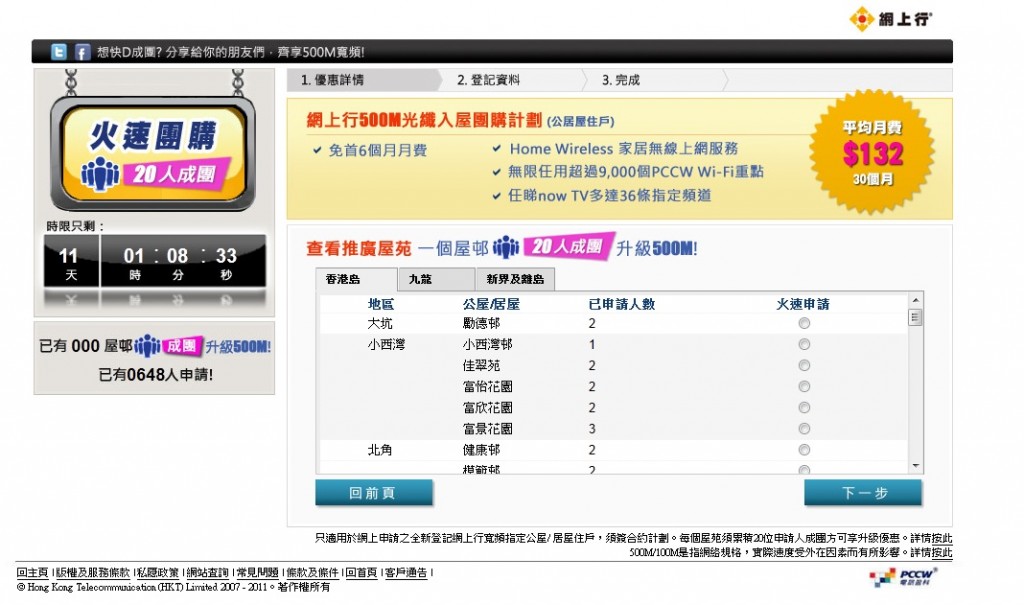Click step 2. 登記資料

[488, 80]
